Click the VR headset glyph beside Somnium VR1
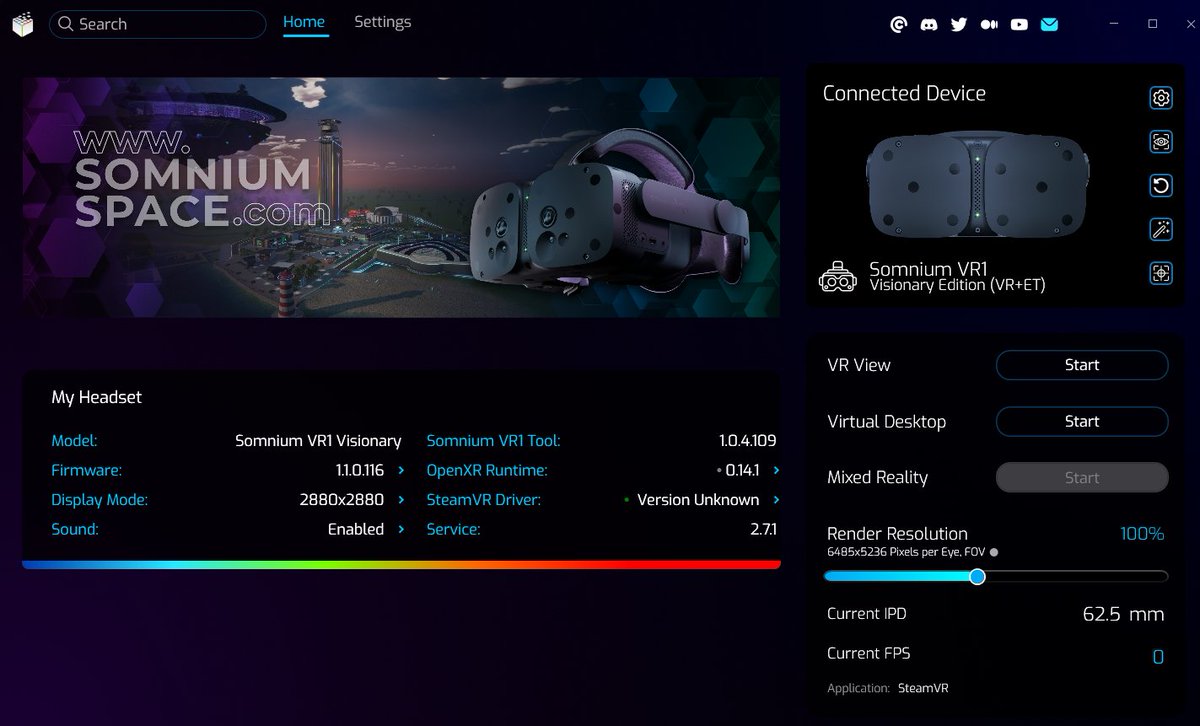Image resolution: width=1200 pixels, height=726 pixels. click(837, 277)
